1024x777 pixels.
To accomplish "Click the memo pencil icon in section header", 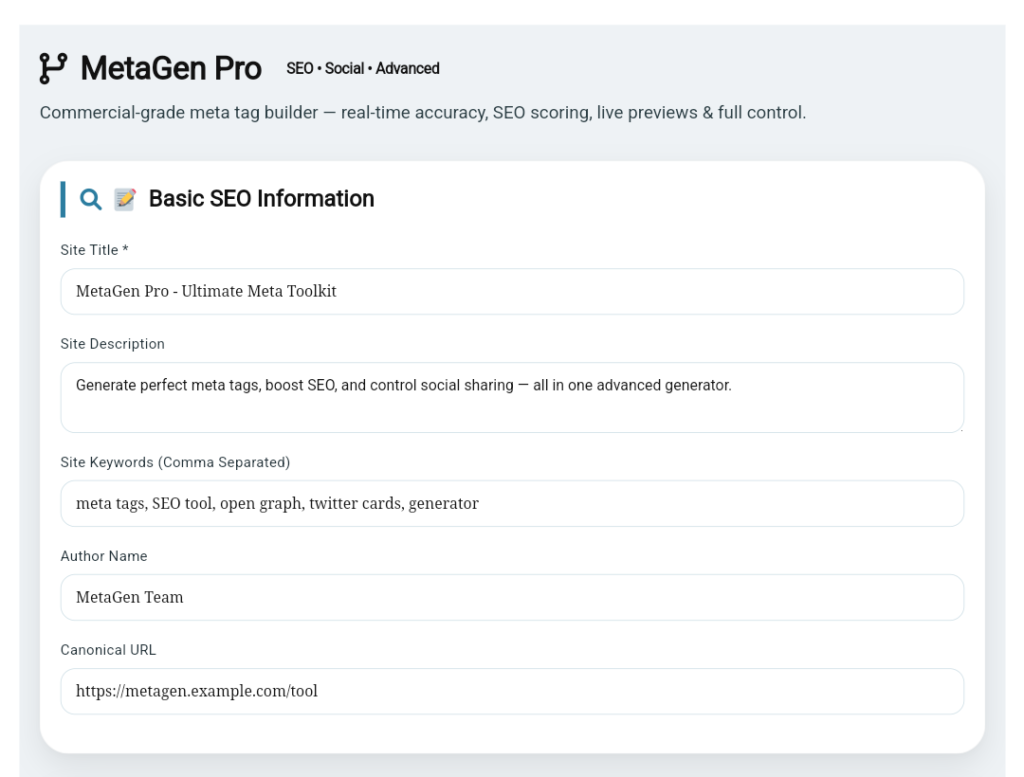I will 125,199.
